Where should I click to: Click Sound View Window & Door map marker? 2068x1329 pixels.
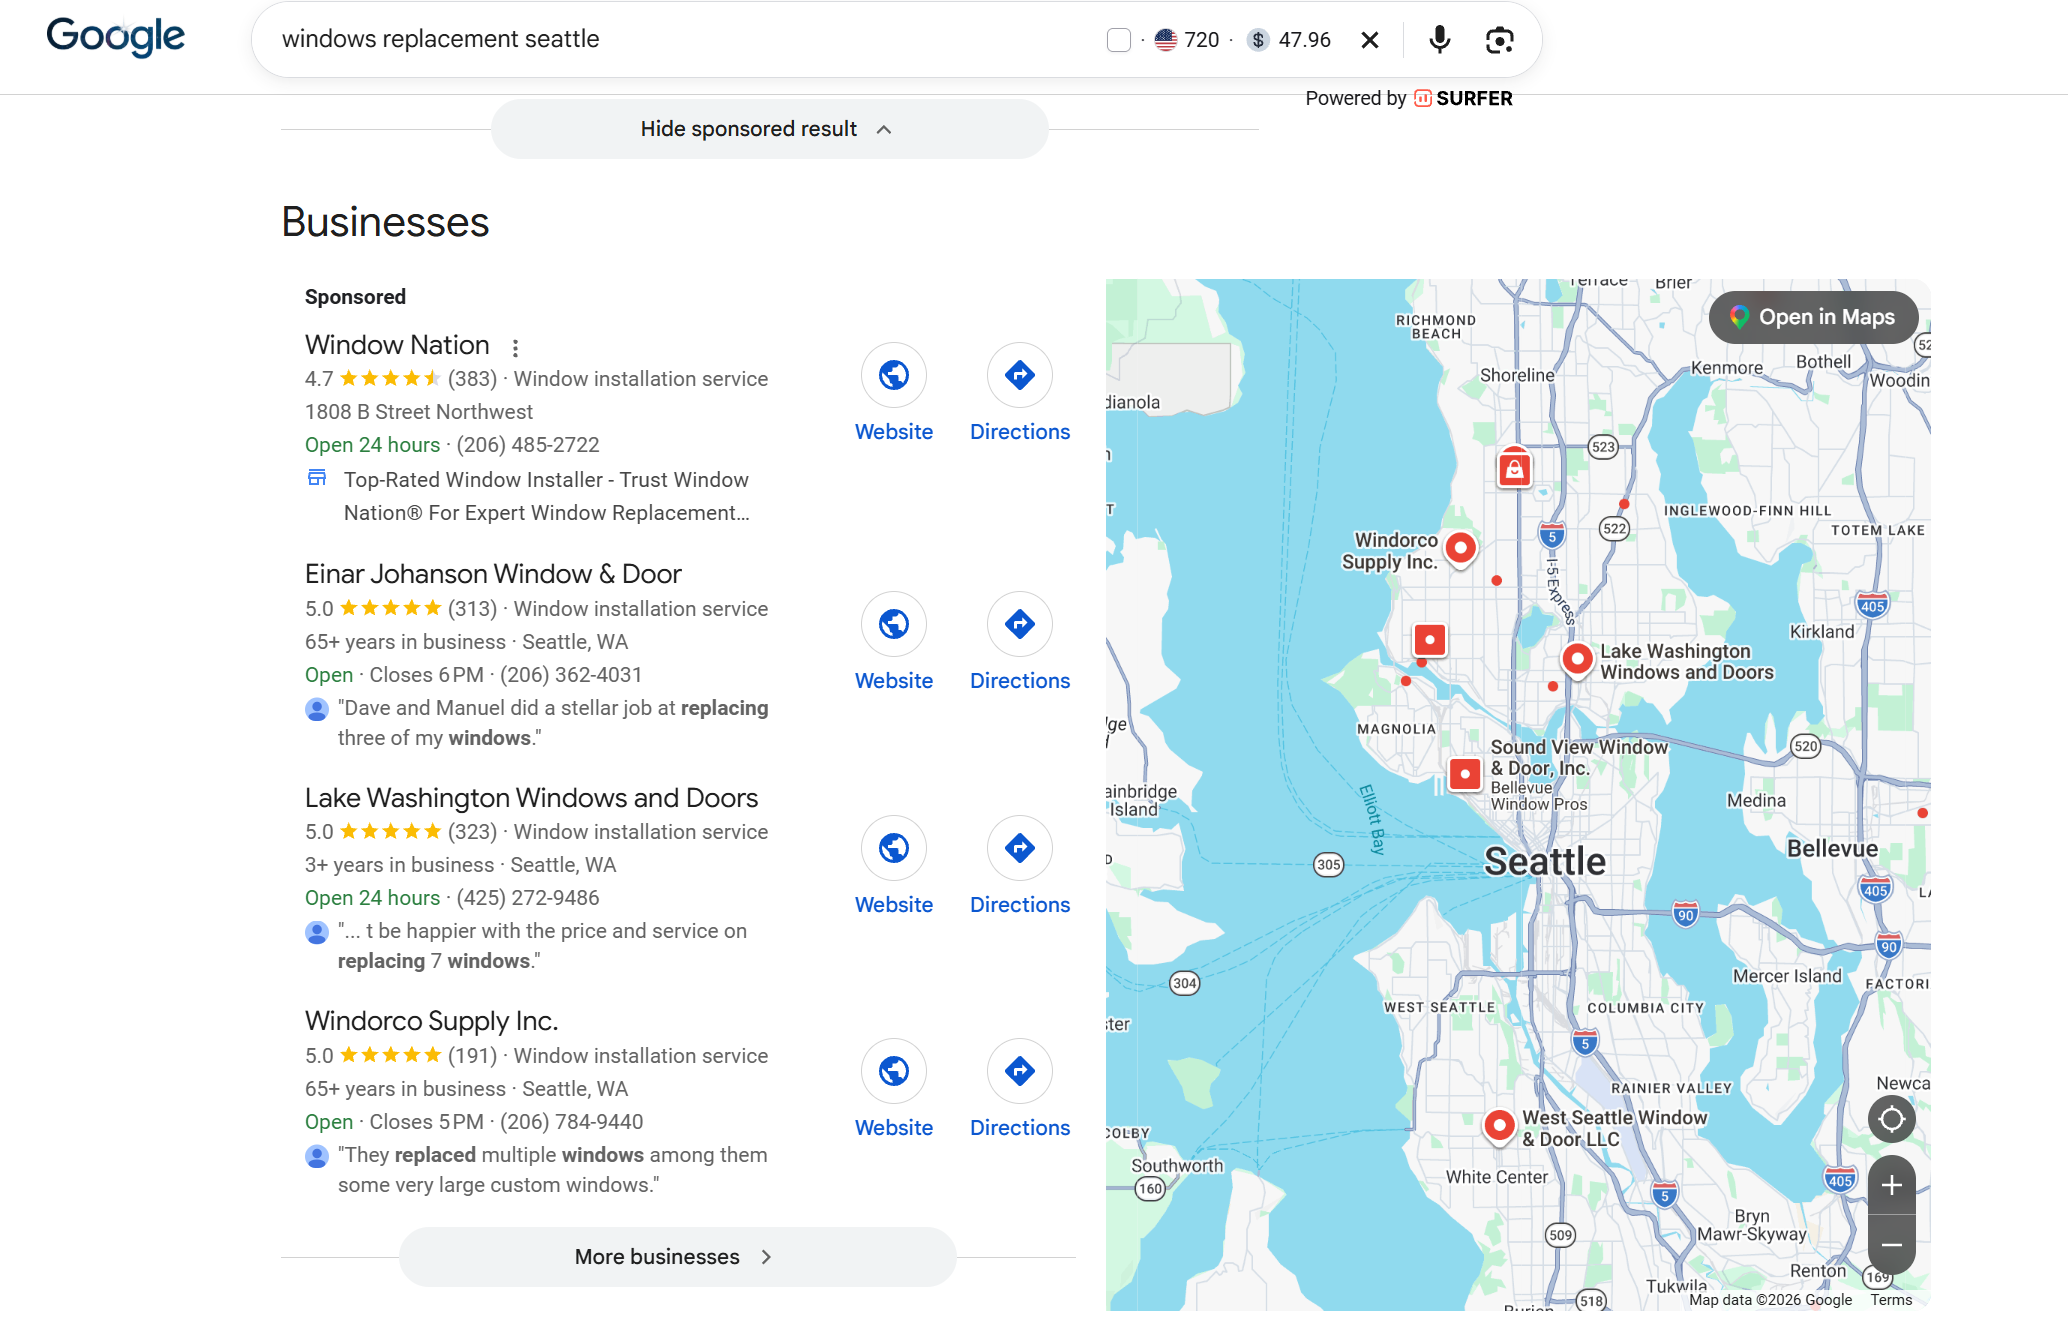coord(1465,774)
